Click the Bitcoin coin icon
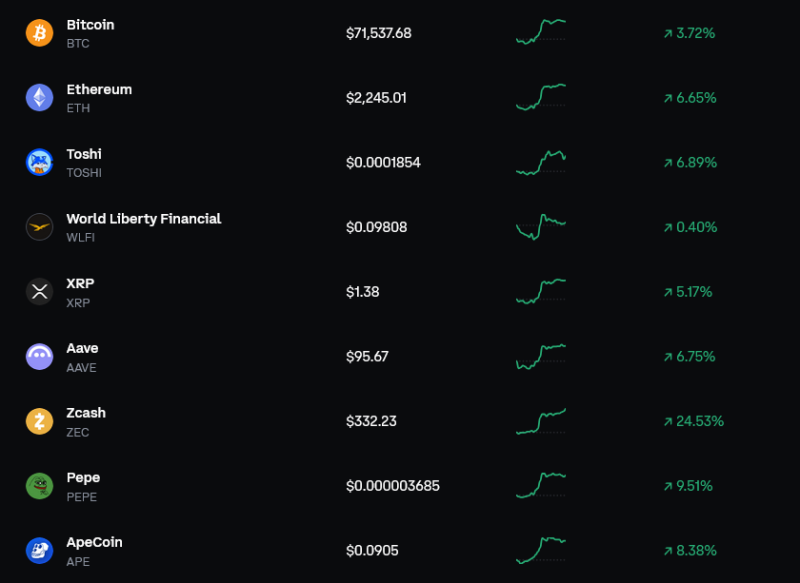Viewport: 800px width, 583px height. pos(39,33)
